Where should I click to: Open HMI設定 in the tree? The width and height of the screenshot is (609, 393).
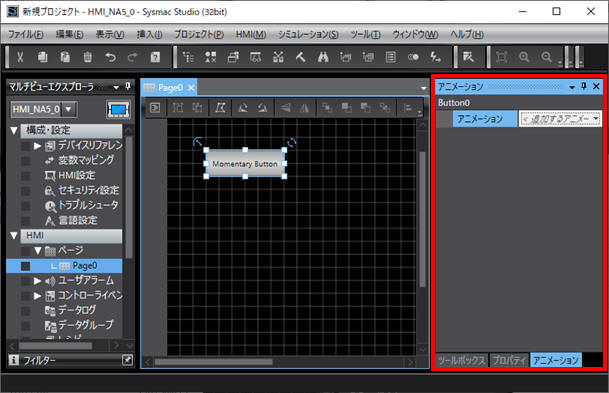[77, 175]
